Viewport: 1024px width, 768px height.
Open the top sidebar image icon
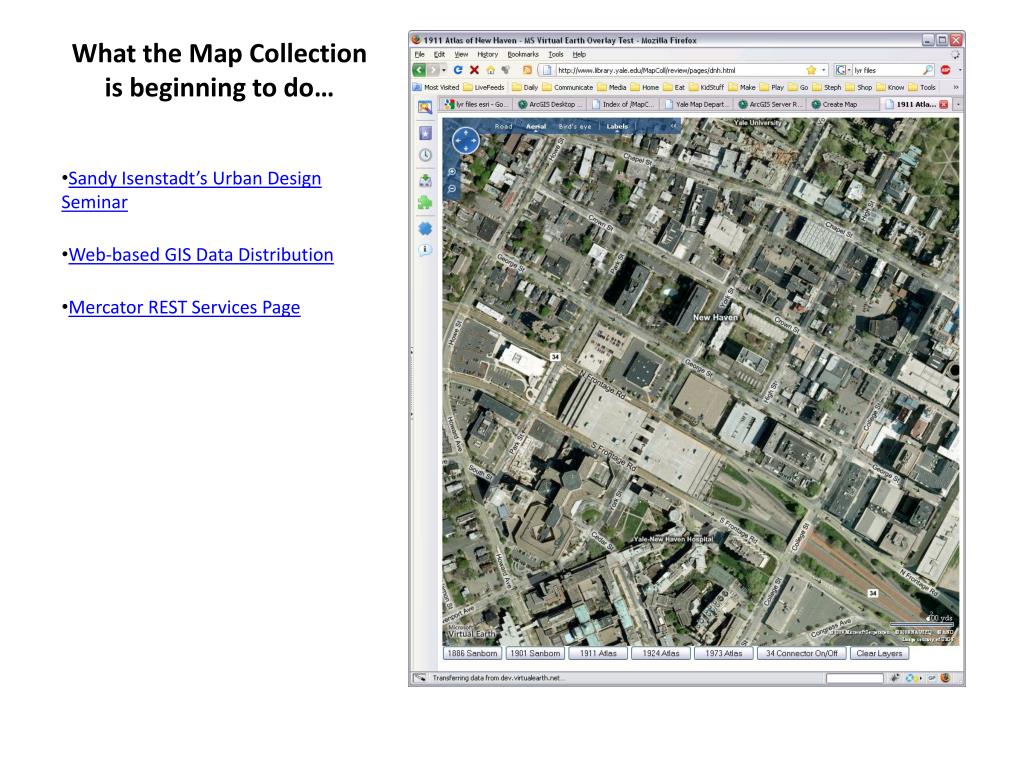click(425, 108)
